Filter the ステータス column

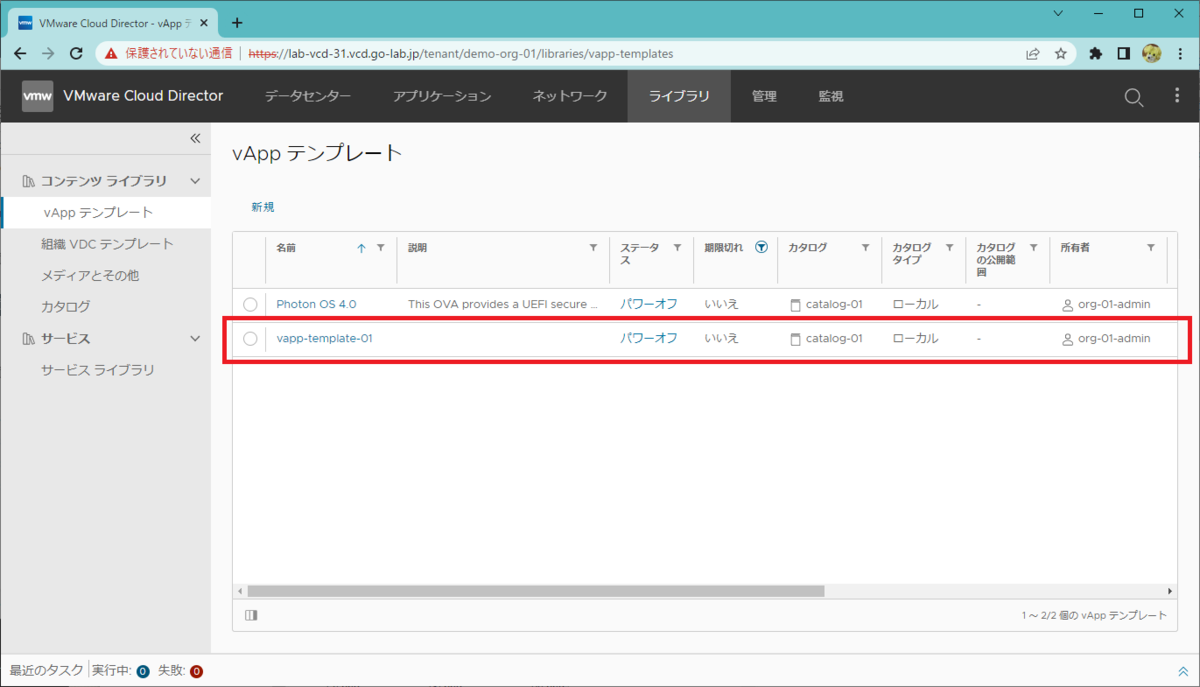[x=677, y=248]
